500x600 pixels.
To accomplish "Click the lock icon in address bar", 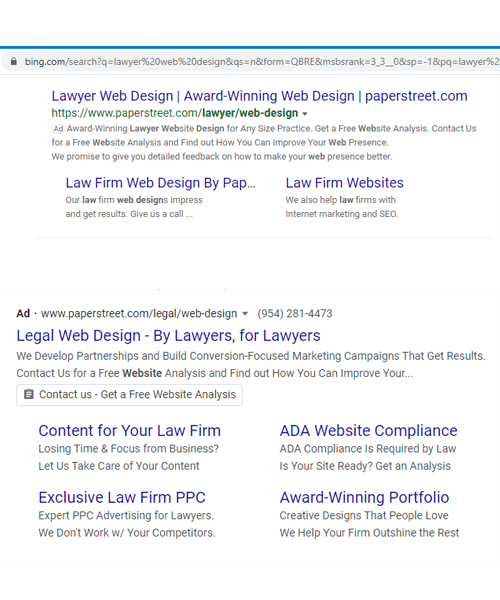I will 14,61.
